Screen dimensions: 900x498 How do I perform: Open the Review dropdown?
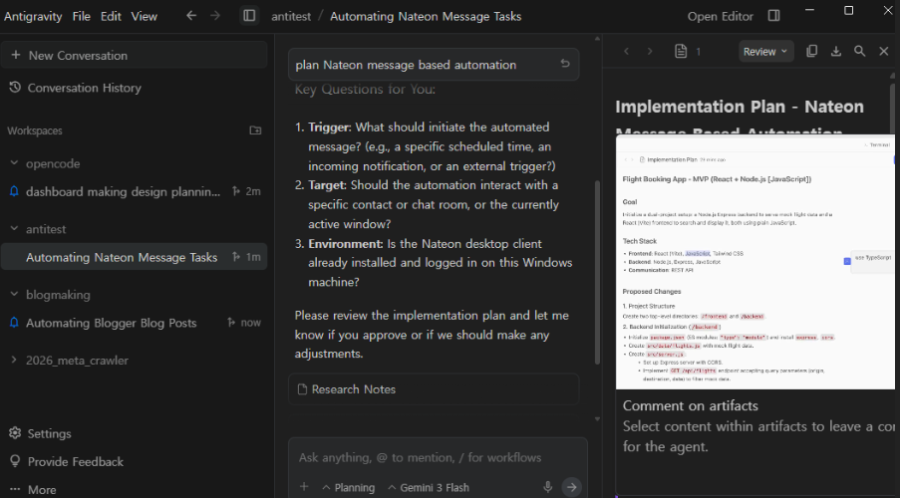pos(766,51)
